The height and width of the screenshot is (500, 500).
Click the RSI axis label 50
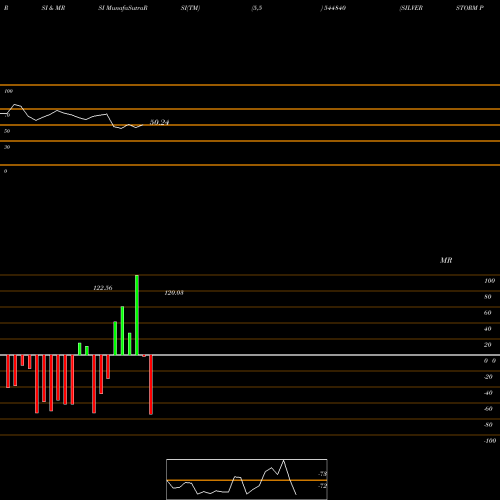(x=7, y=131)
